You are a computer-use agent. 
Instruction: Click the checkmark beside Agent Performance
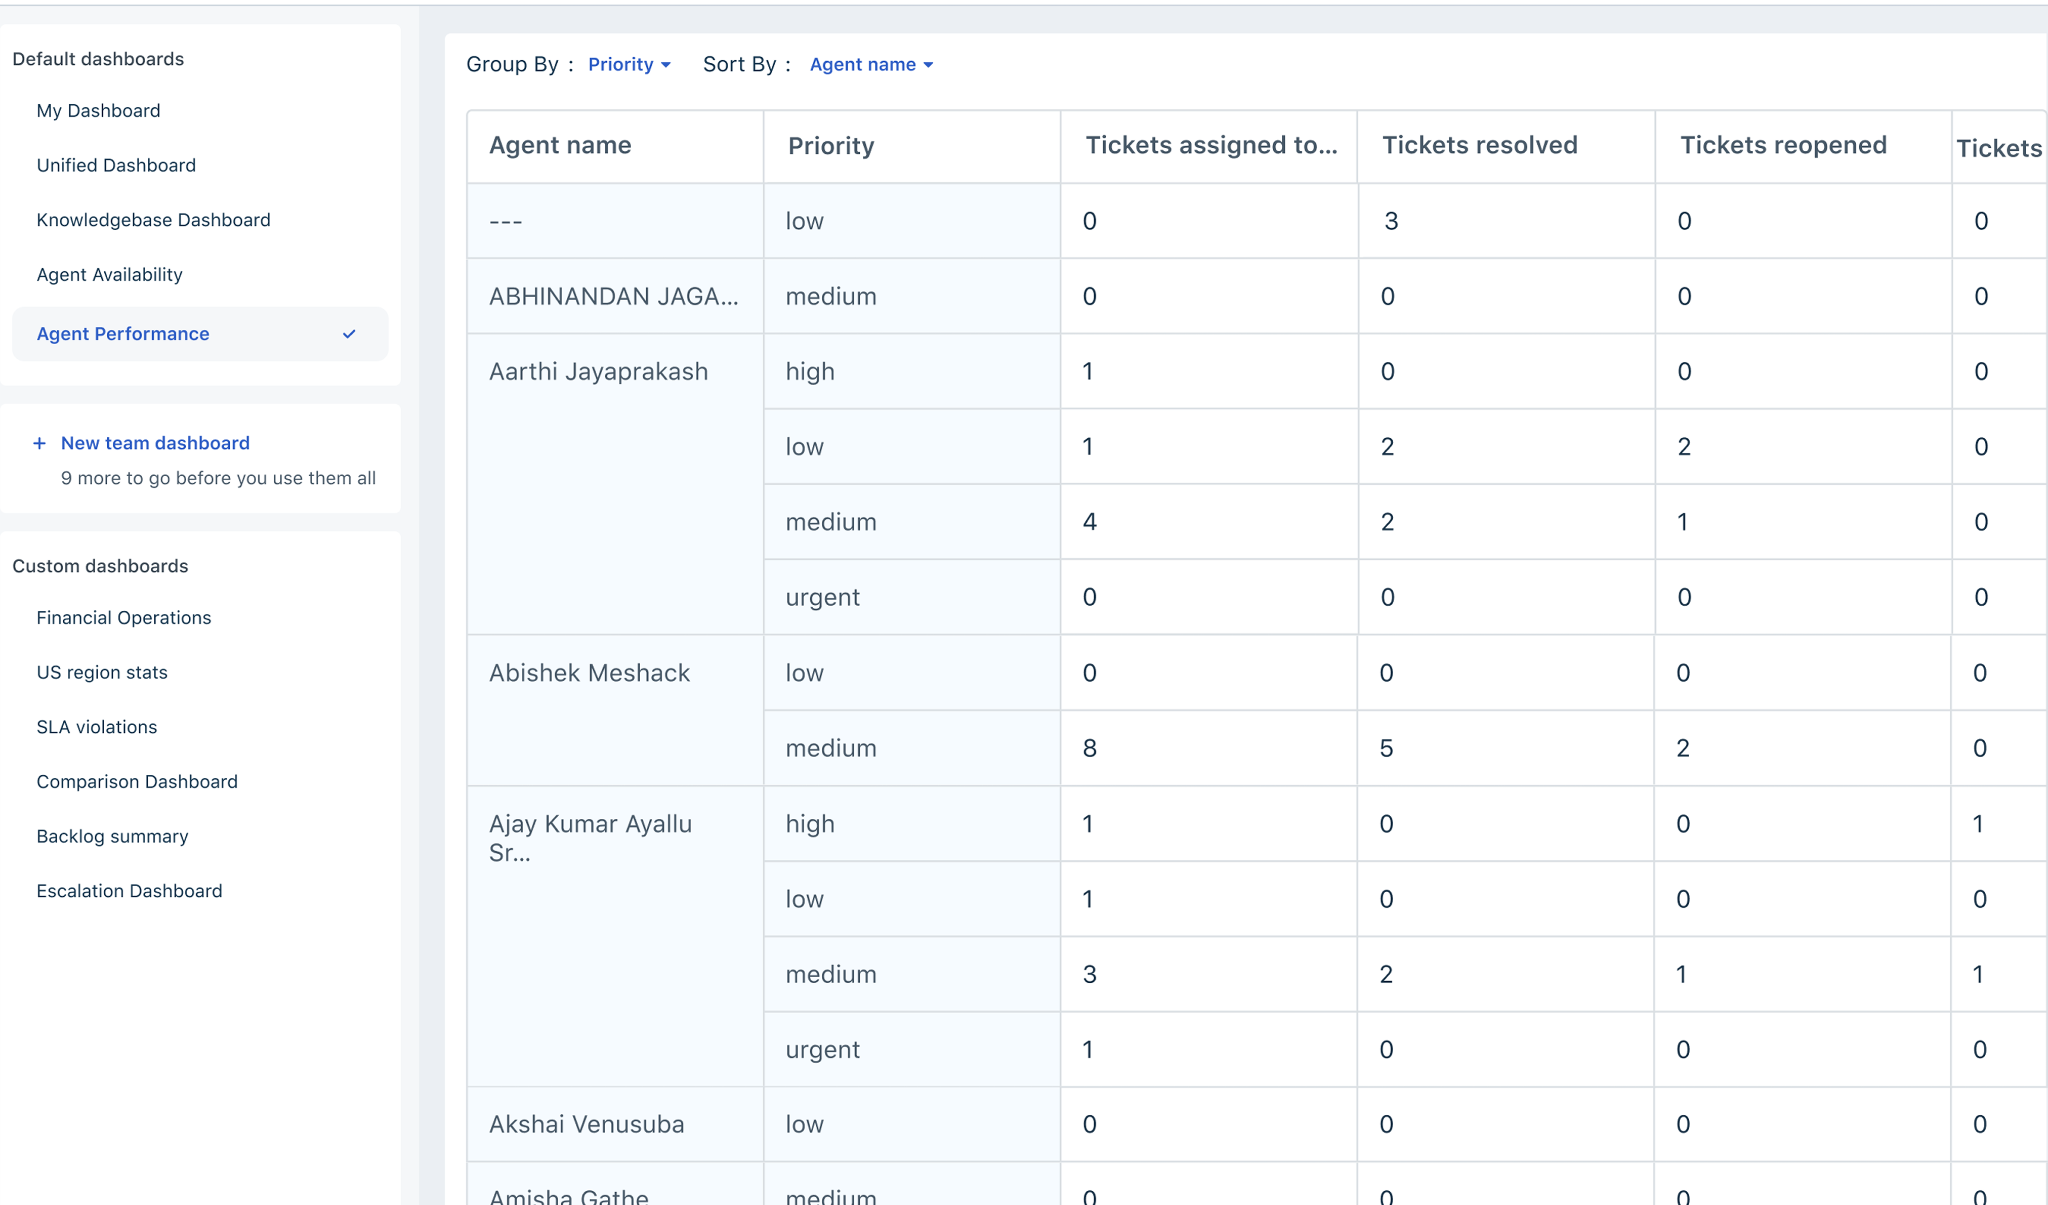pos(349,334)
